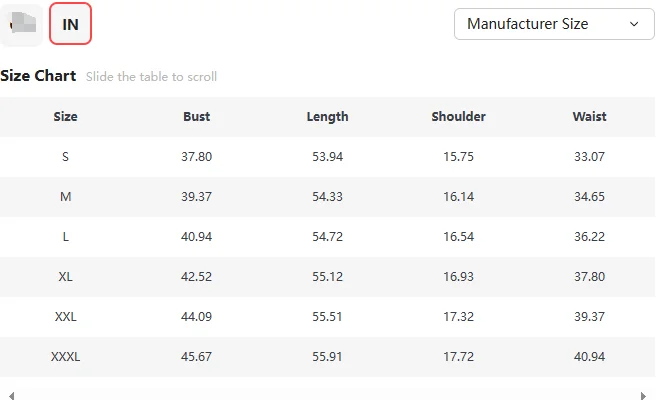The image size is (660, 400).
Task: Click the right scroll arrow below table
Action: click(x=643, y=395)
